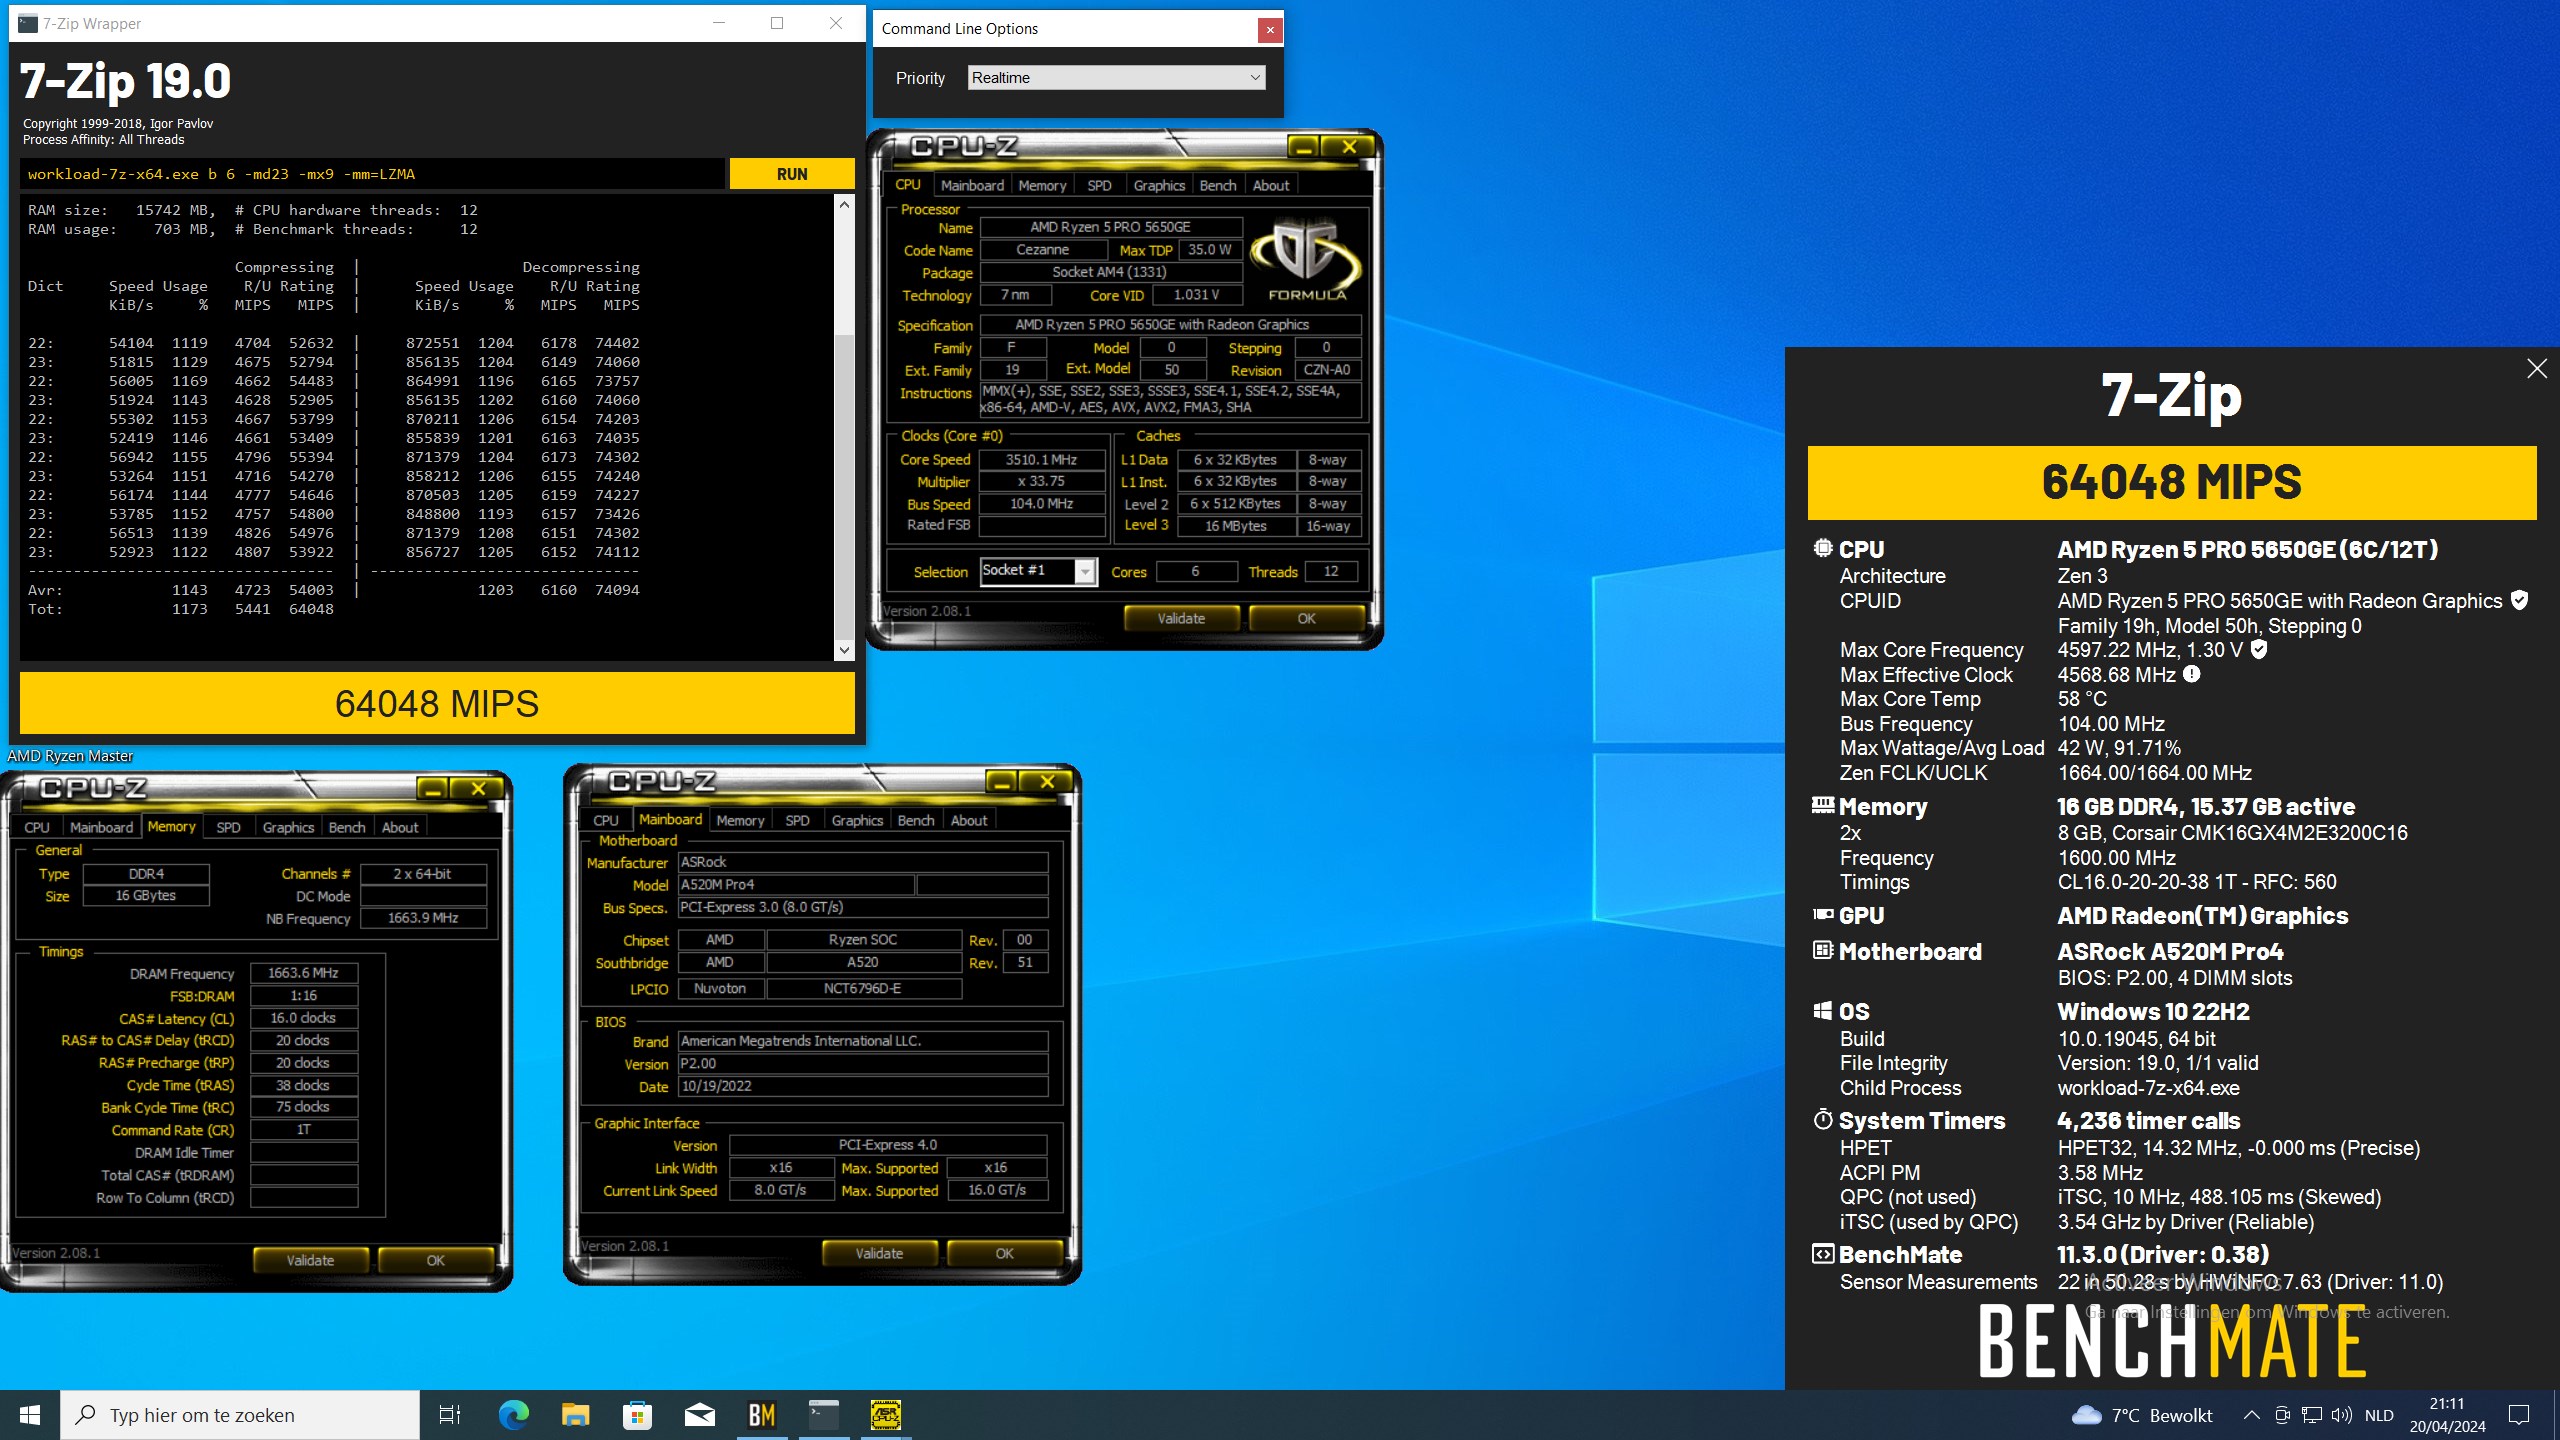Image resolution: width=2560 pixels, height=1440 pixels.
Task: Click the weather widget showing 7°C Bewolkt
Action: (2142, 1415)
